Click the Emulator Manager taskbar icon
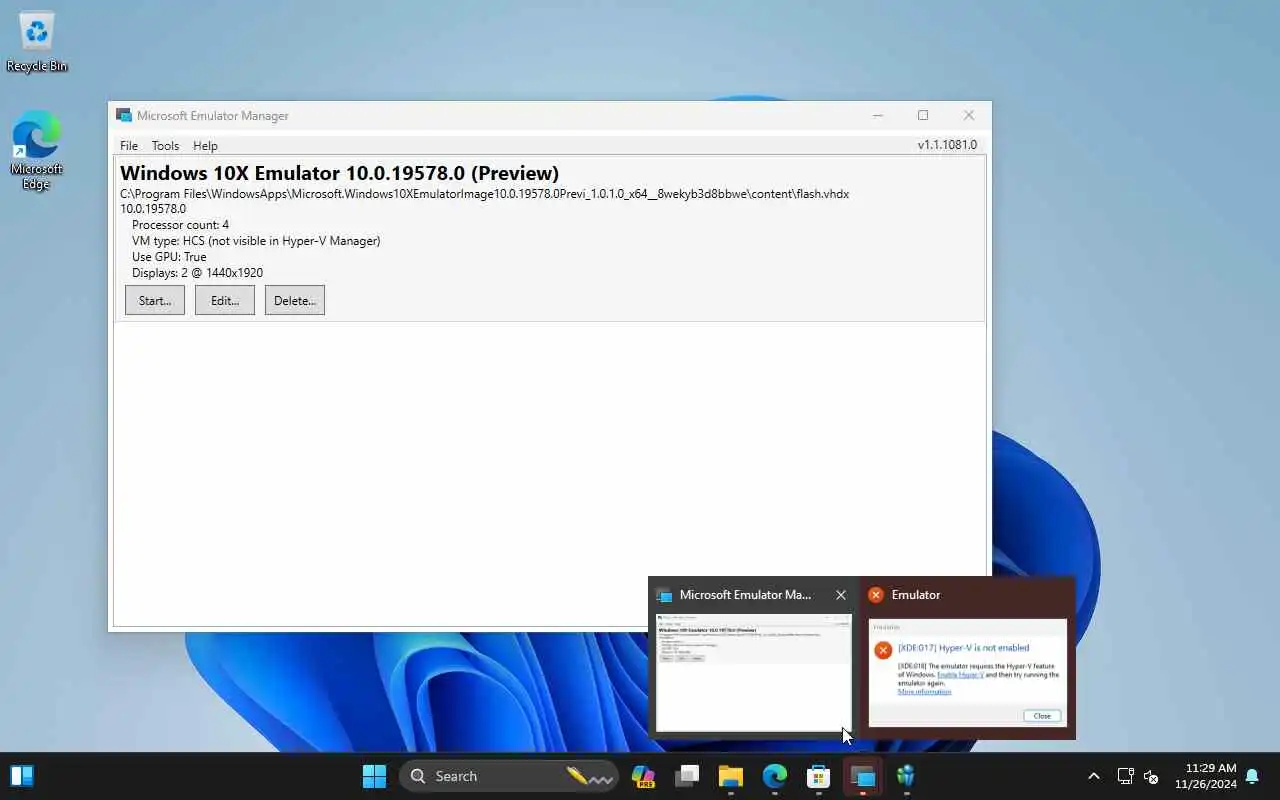The height and width of the screenshot is (800, 1280). coord(863,776)
